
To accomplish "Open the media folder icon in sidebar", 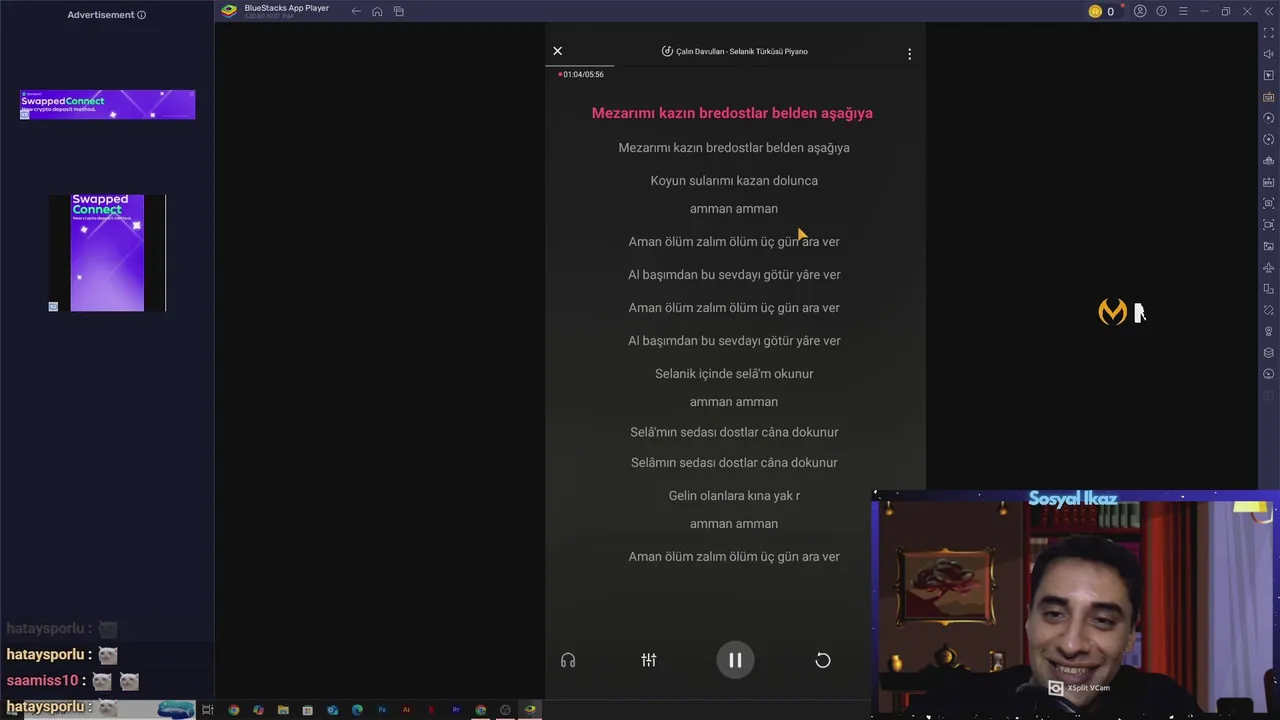I will (1269, 246).
